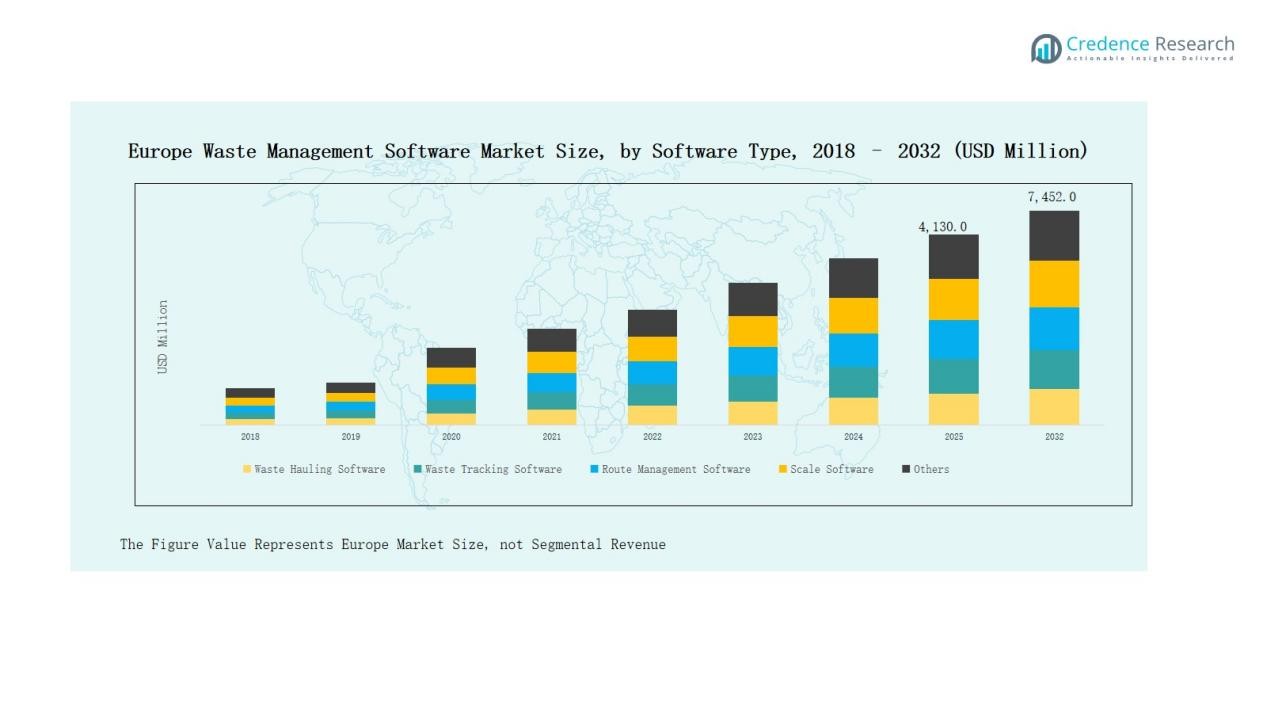Screen dimensions: 1267x713
Task: Click the orange Scale Software legend marker
Action: (x=783, y=469)
